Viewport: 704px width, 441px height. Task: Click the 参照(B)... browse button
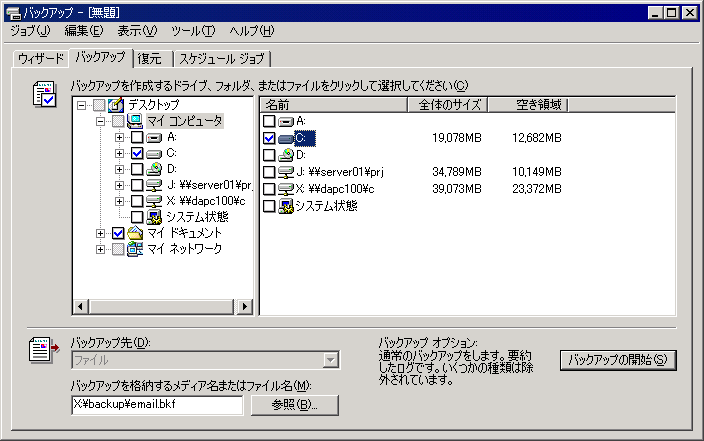tap(295, 405)
